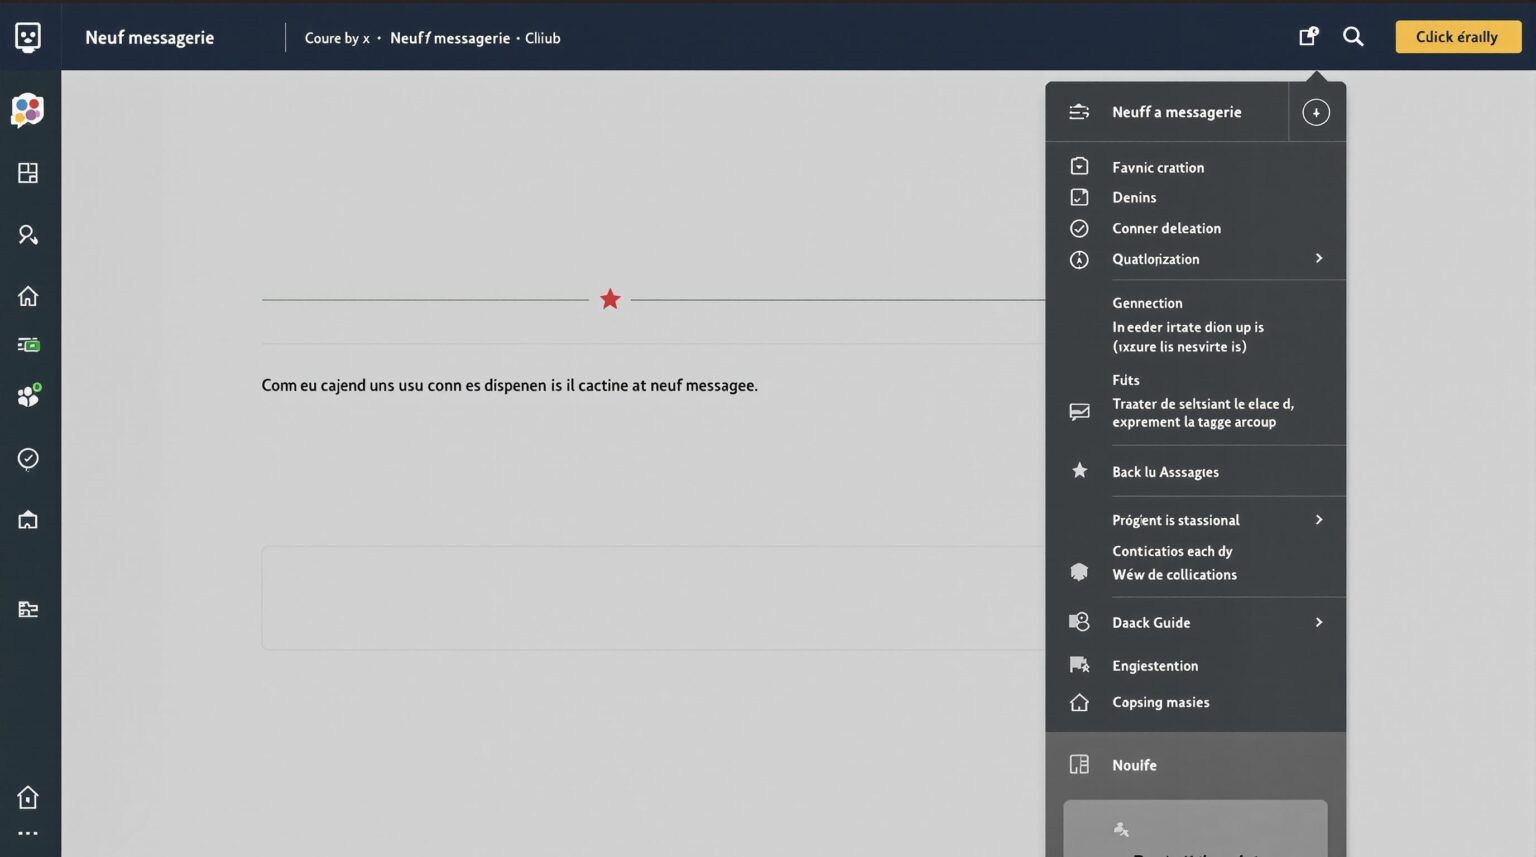Click the red star divider marker

pos(610,299)
